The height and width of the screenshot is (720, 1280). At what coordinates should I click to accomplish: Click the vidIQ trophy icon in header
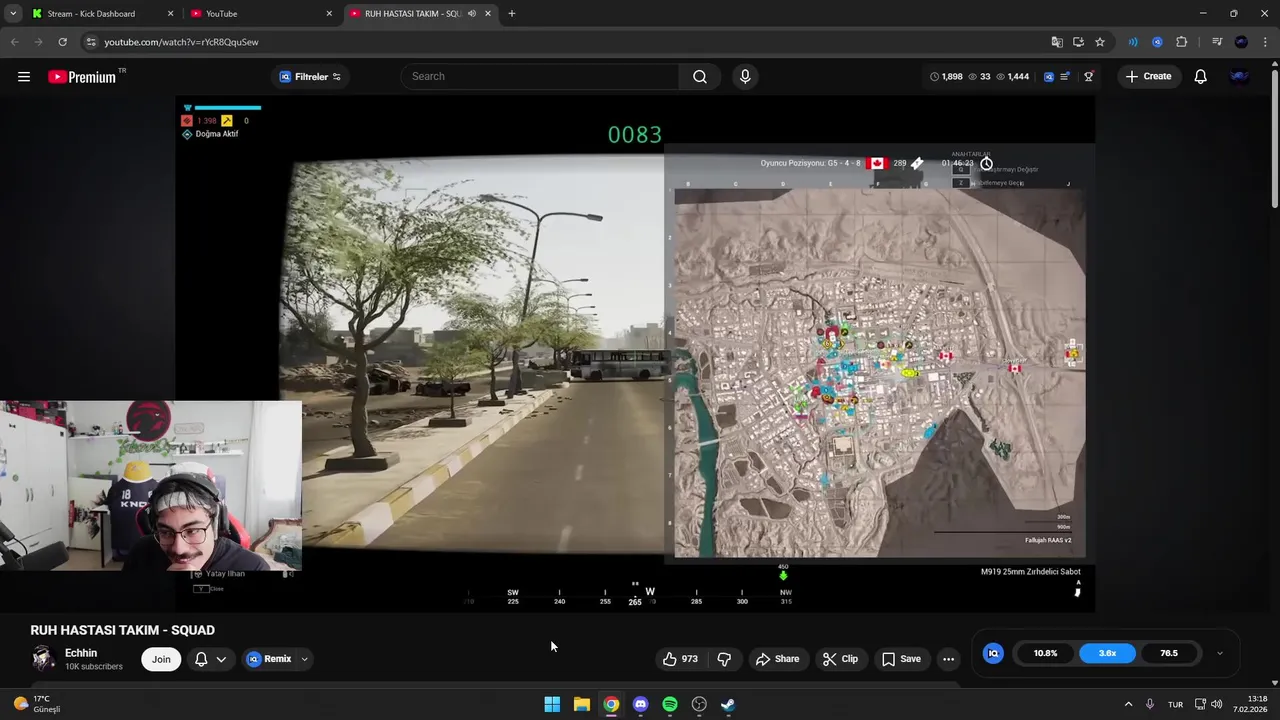1088,76
